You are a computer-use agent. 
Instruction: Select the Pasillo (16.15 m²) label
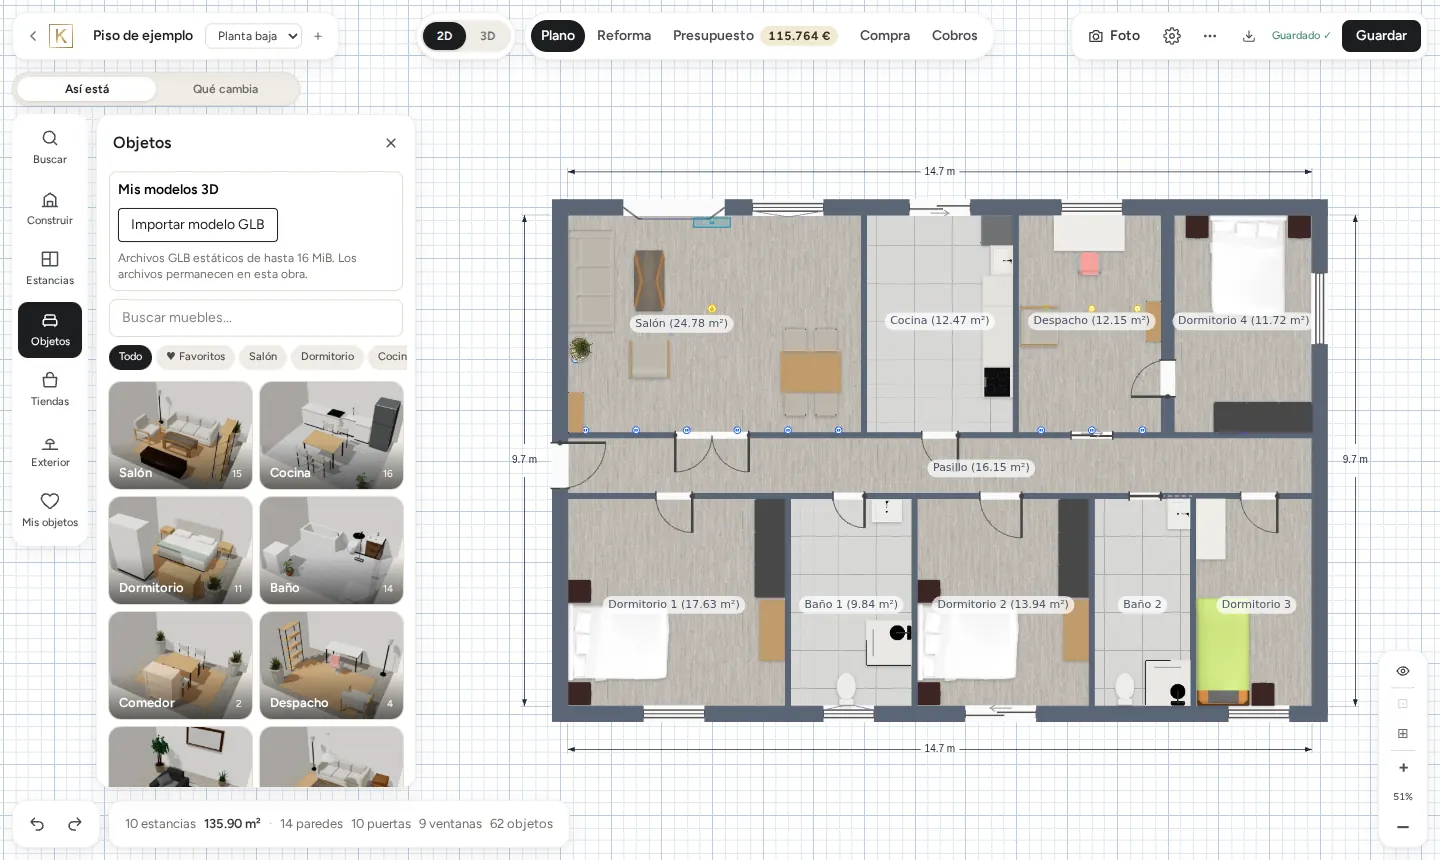click(980, 468)
